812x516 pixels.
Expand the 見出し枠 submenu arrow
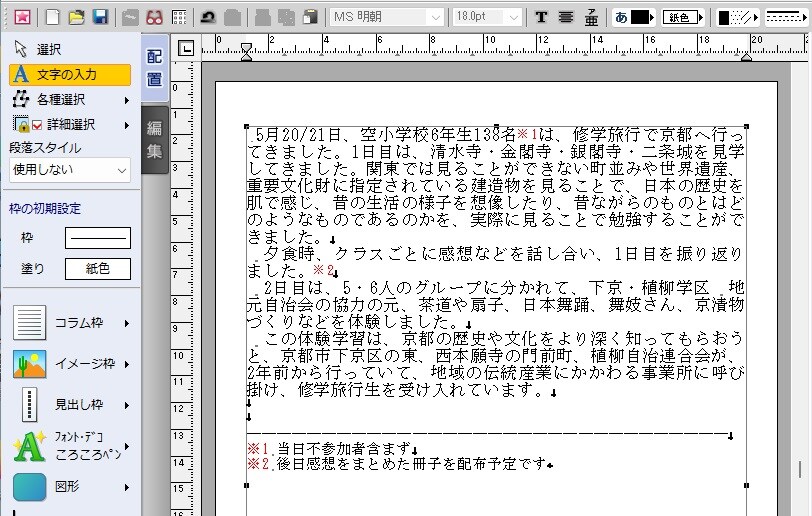(x=126, y=405)
